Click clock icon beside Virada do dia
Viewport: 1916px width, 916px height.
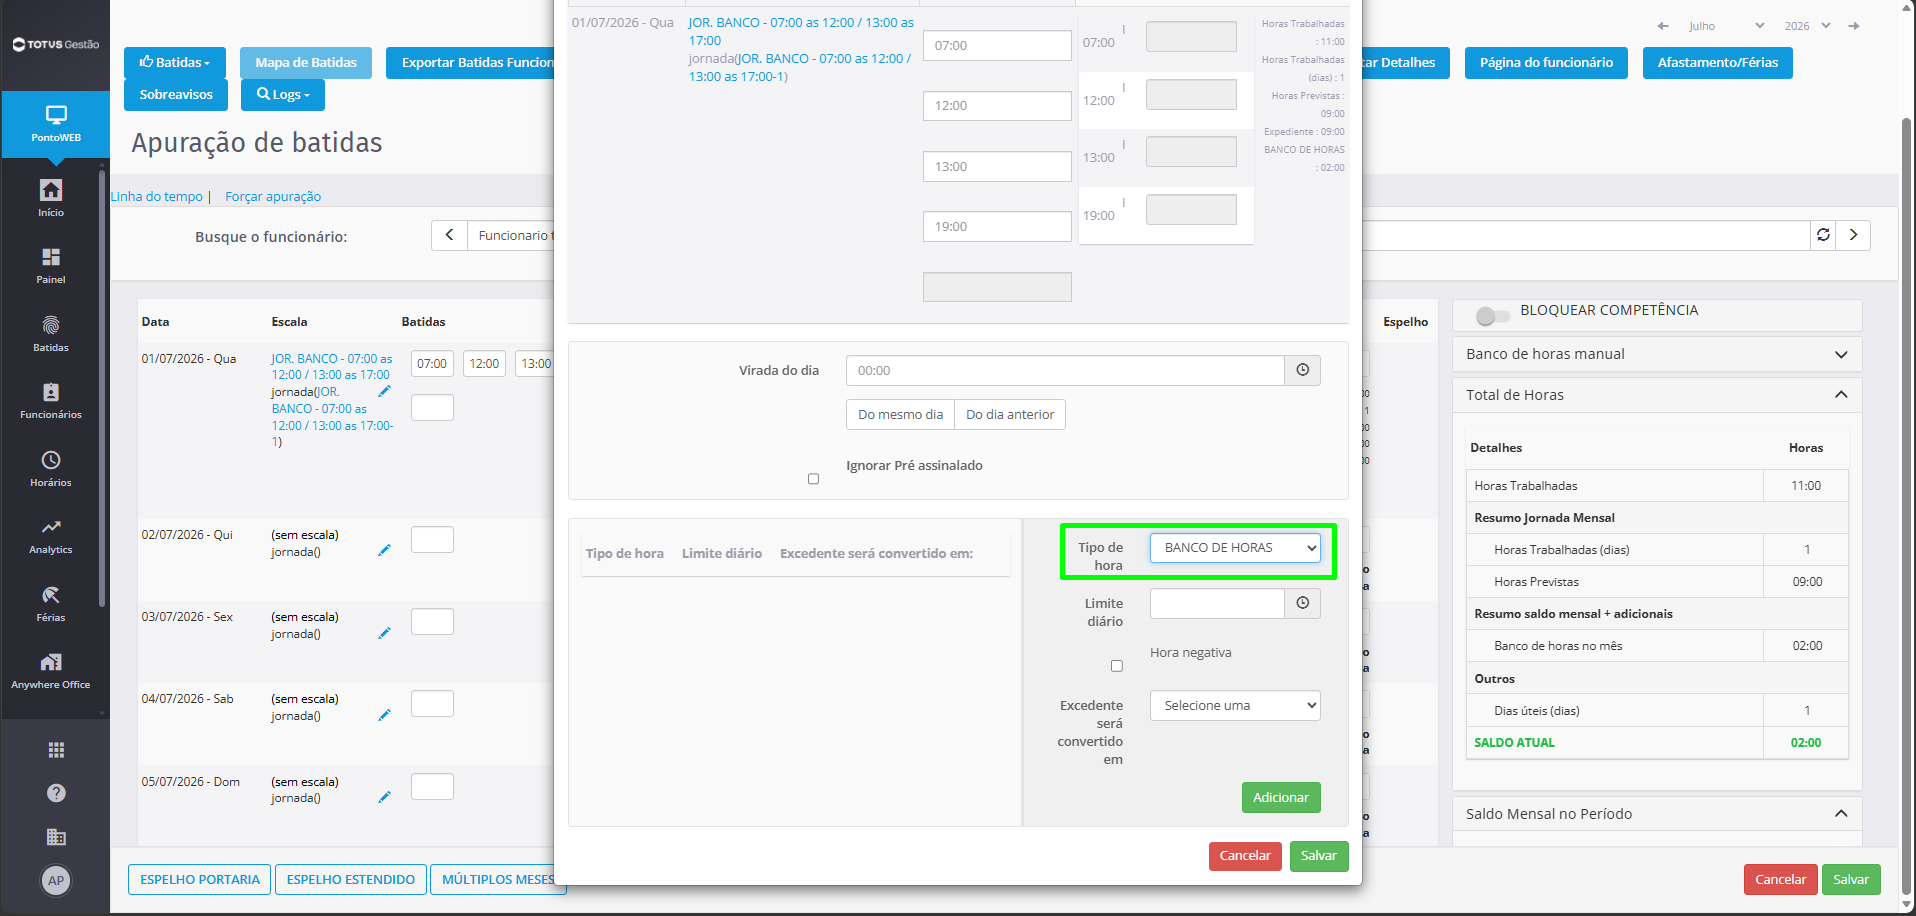[1302, 370]
